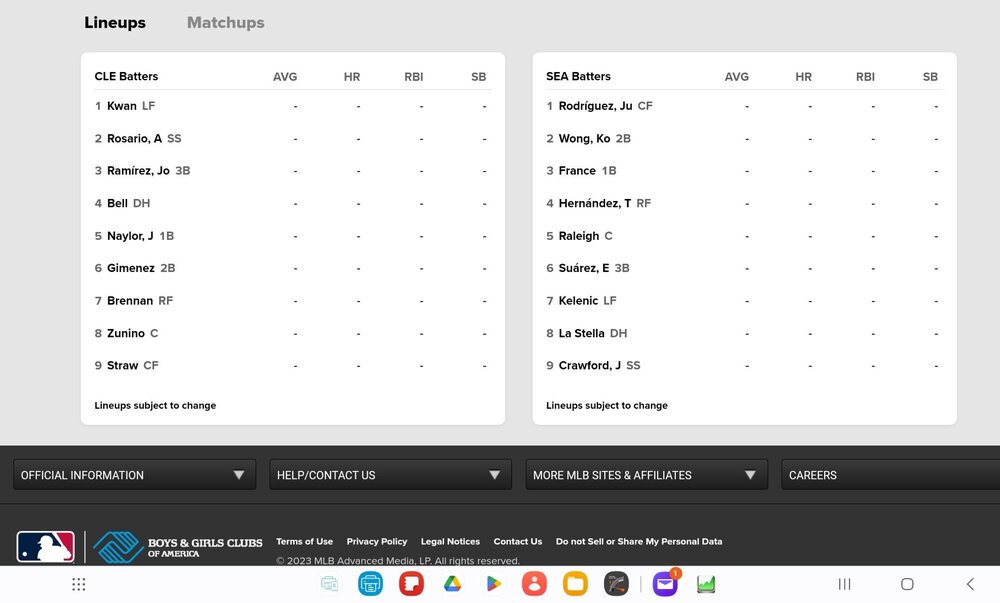This screenshot has width=1000, height=603.
Task: Open the dark speedometer app icon
Action: 616,584
